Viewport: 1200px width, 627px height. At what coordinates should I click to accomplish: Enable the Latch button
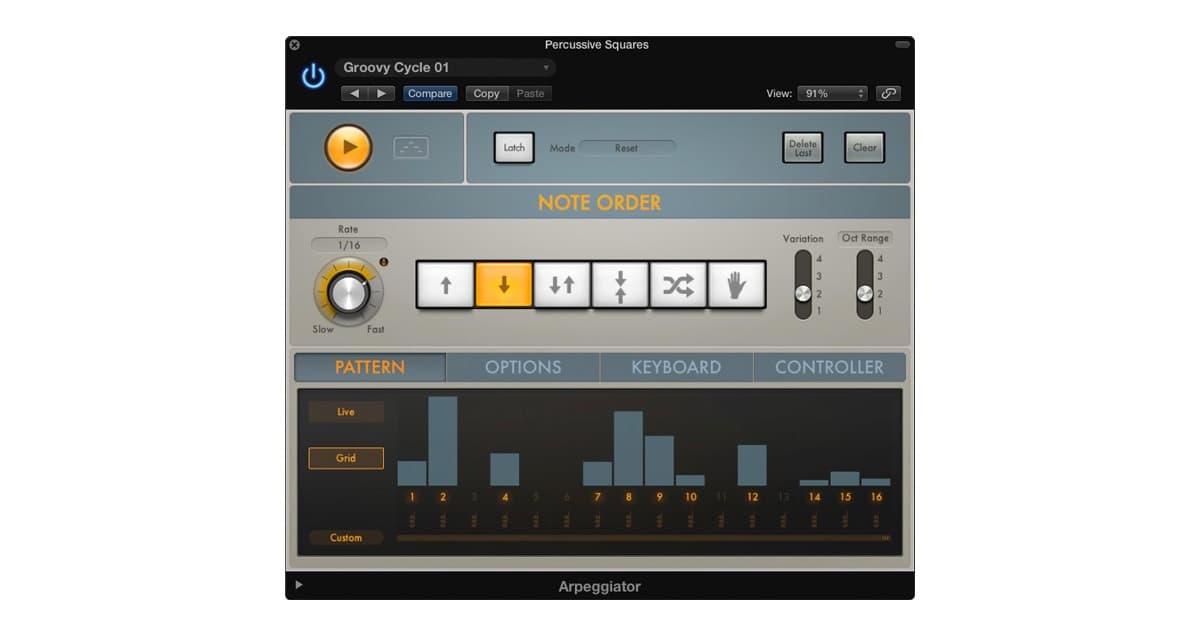[x=514, y=148]
